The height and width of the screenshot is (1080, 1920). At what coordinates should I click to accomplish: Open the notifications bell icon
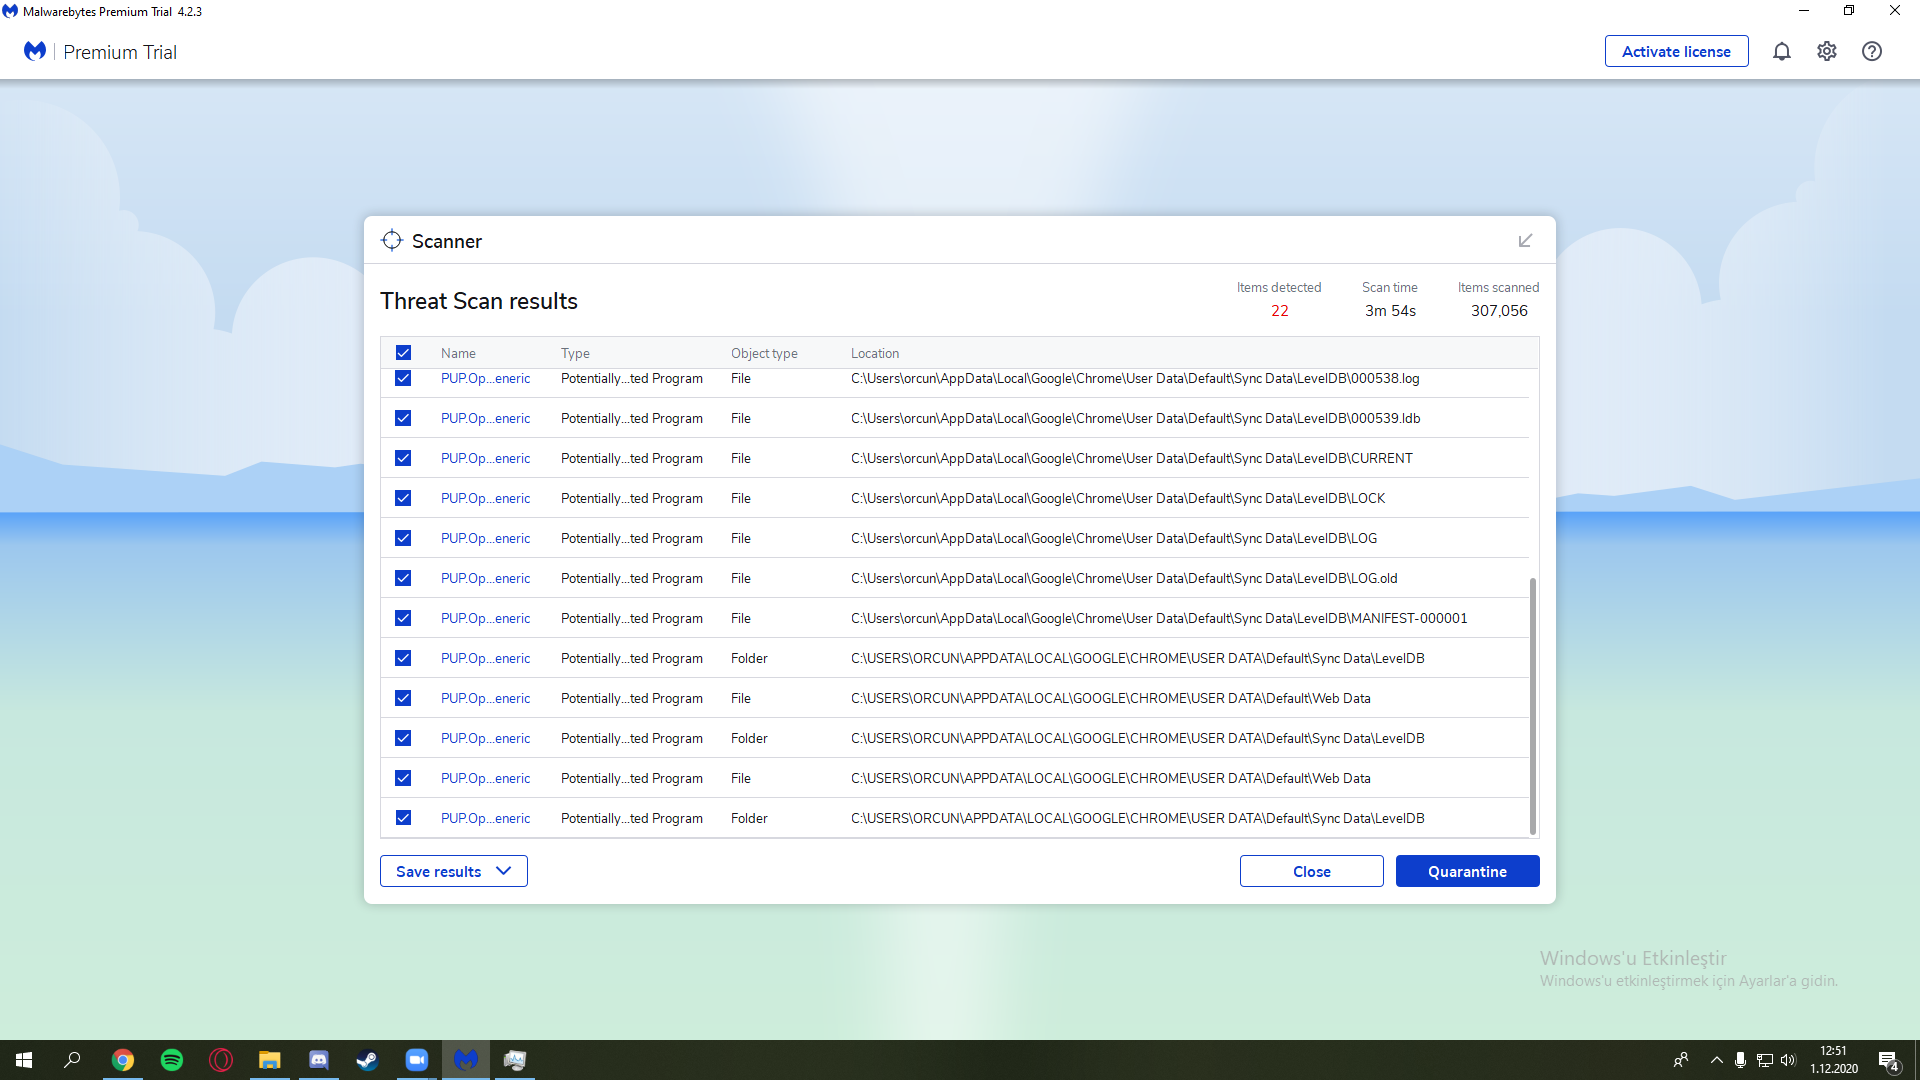pos(1781,51)
